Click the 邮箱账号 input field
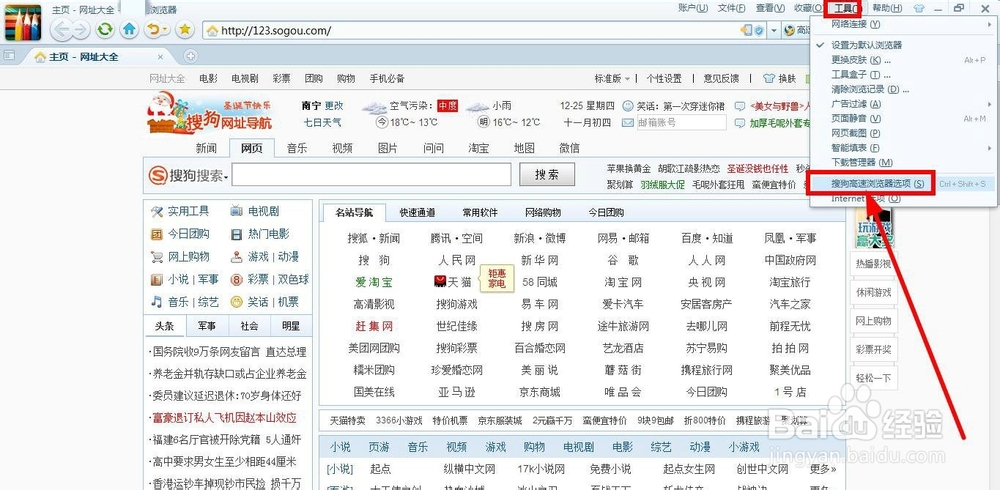The height and width of the screenshot is (490, 1000). click(x=681, y=122)
